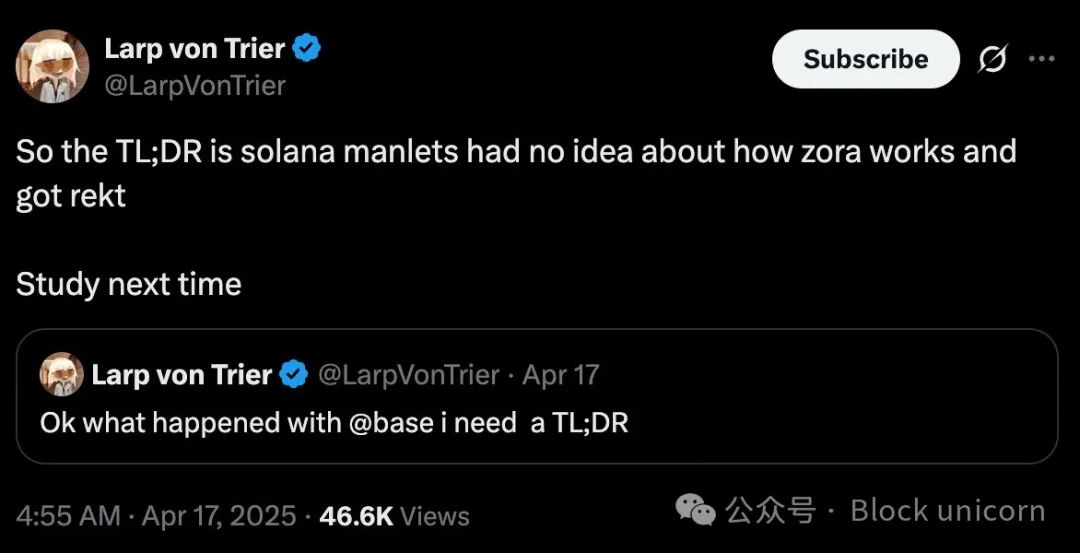The width and height of the screenshot is (1080, 553).
Task: Click the Apr 17 date on quoted tweet
Action: [561, 375]
